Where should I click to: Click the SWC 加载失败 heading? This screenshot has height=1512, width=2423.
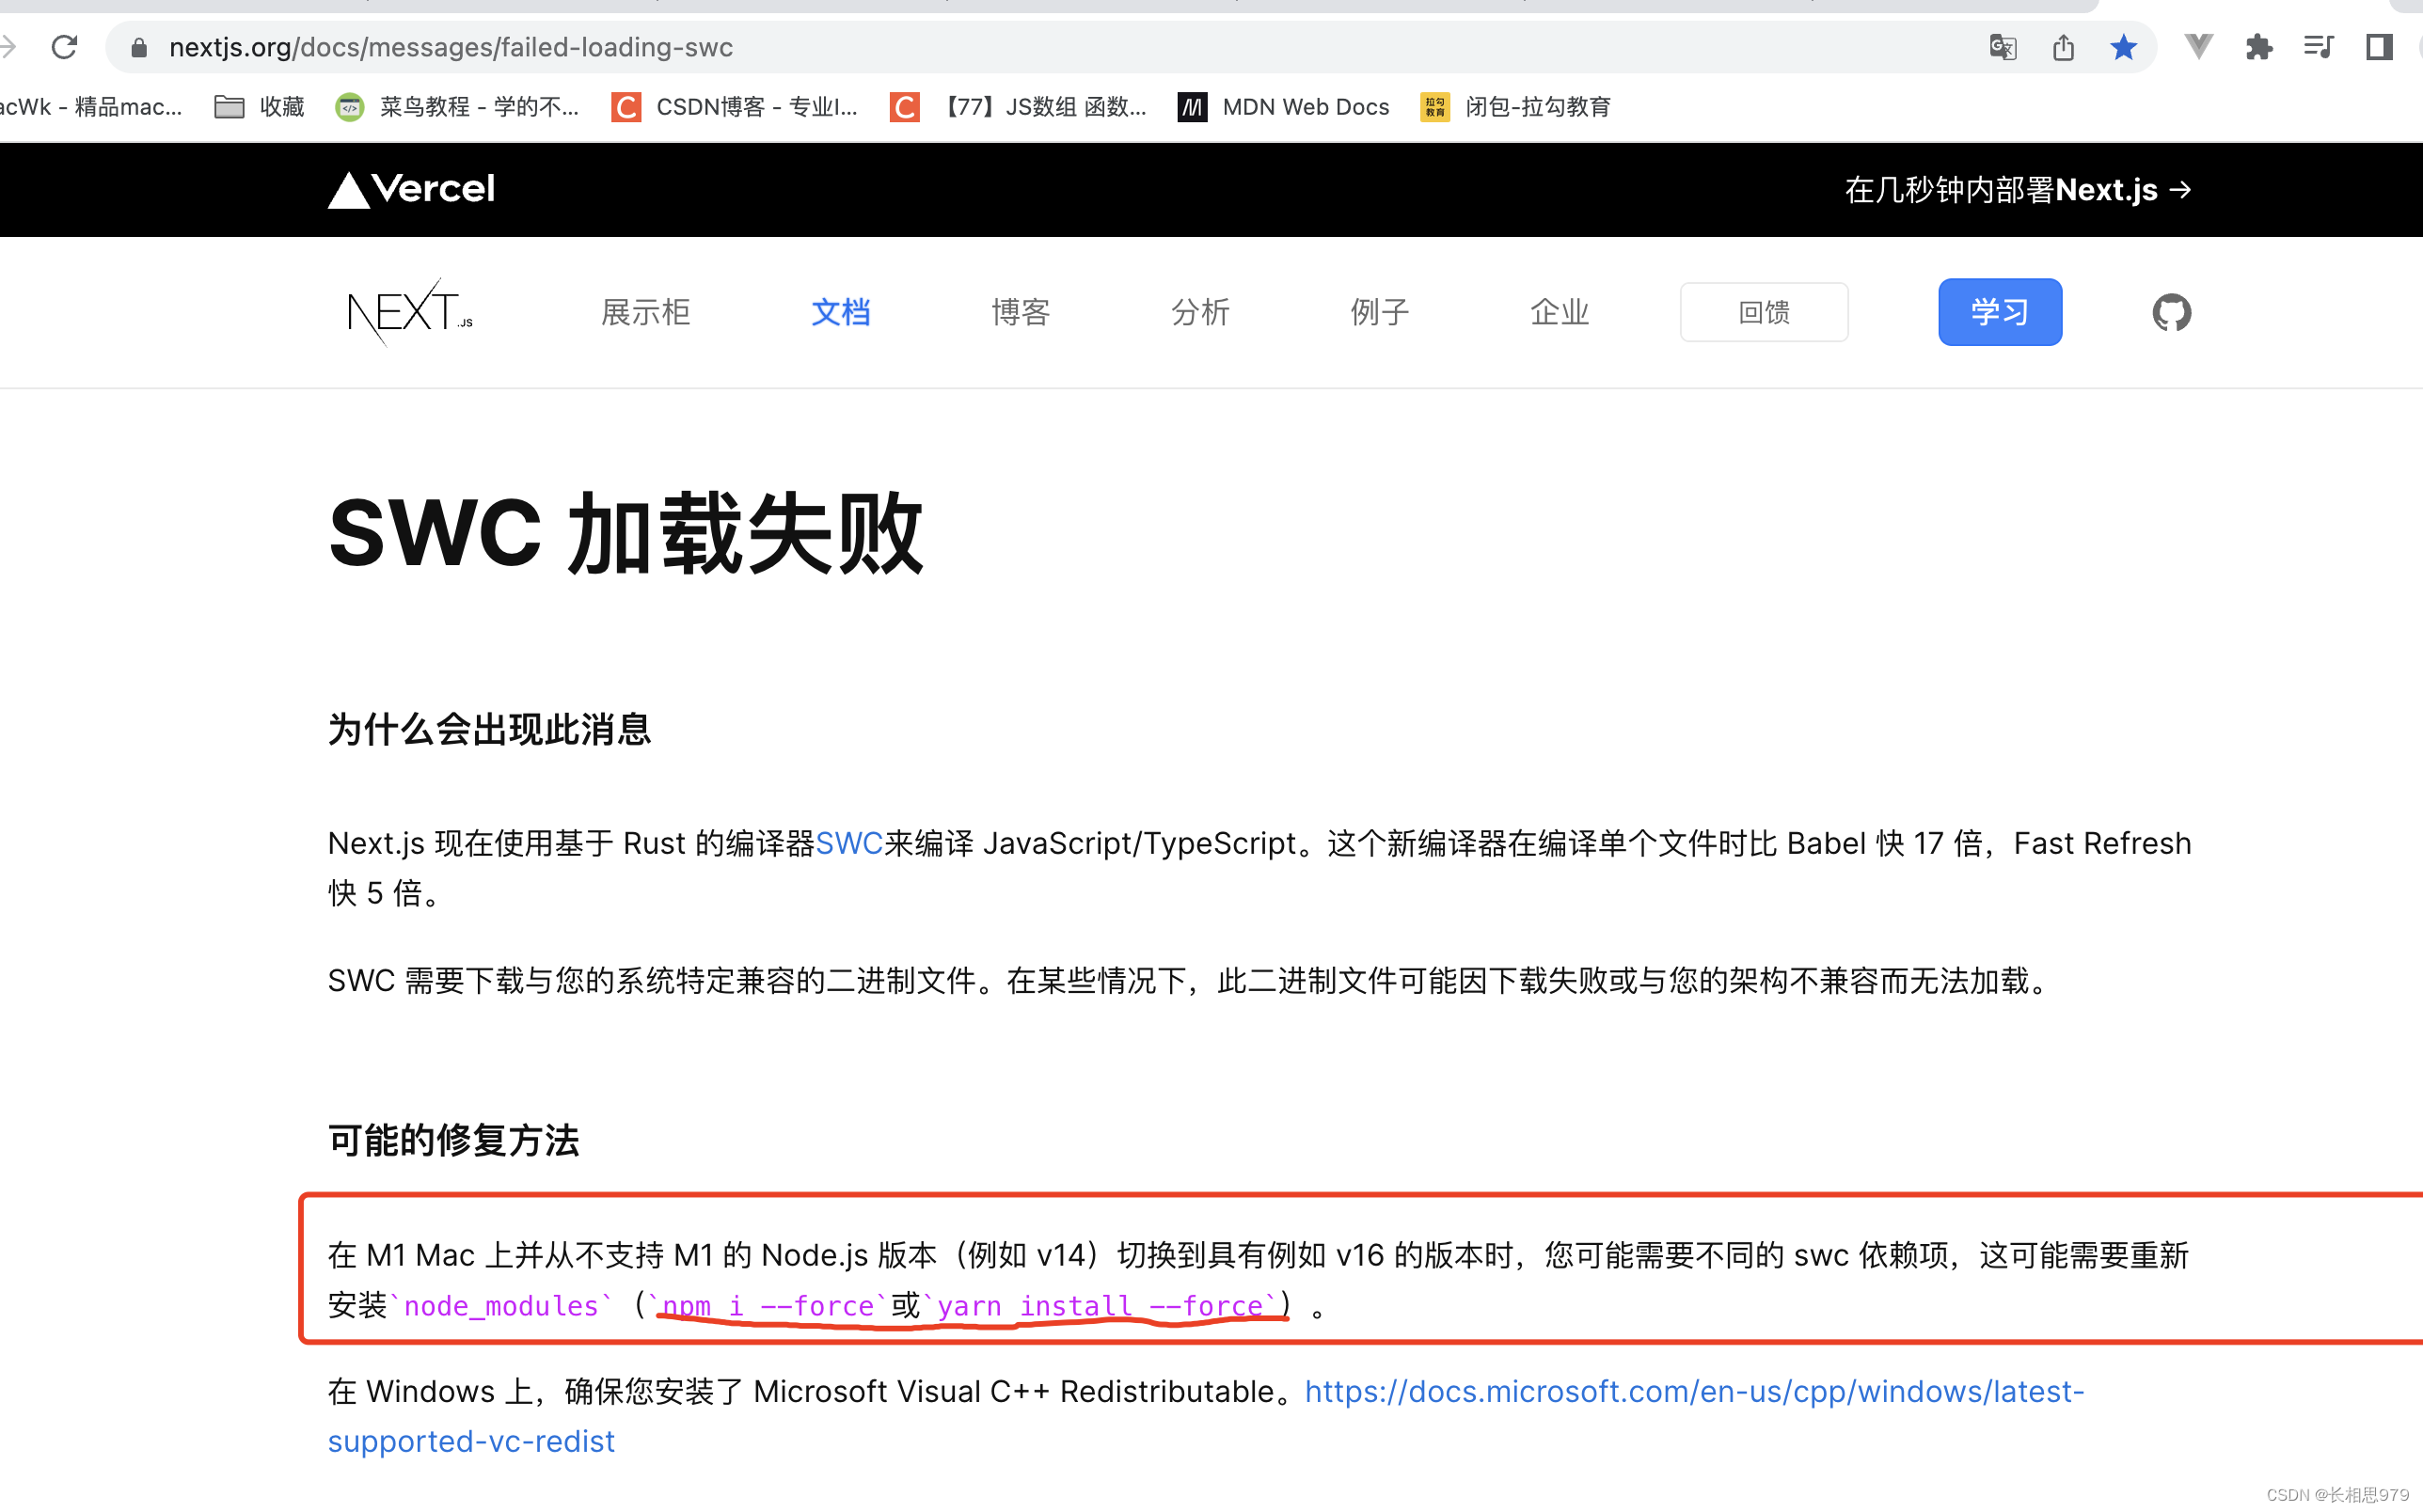626,533
